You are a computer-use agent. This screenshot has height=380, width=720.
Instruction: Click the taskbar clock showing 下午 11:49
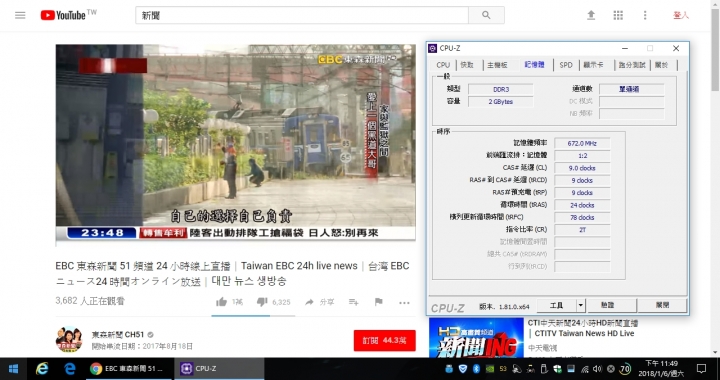point(661,369)
